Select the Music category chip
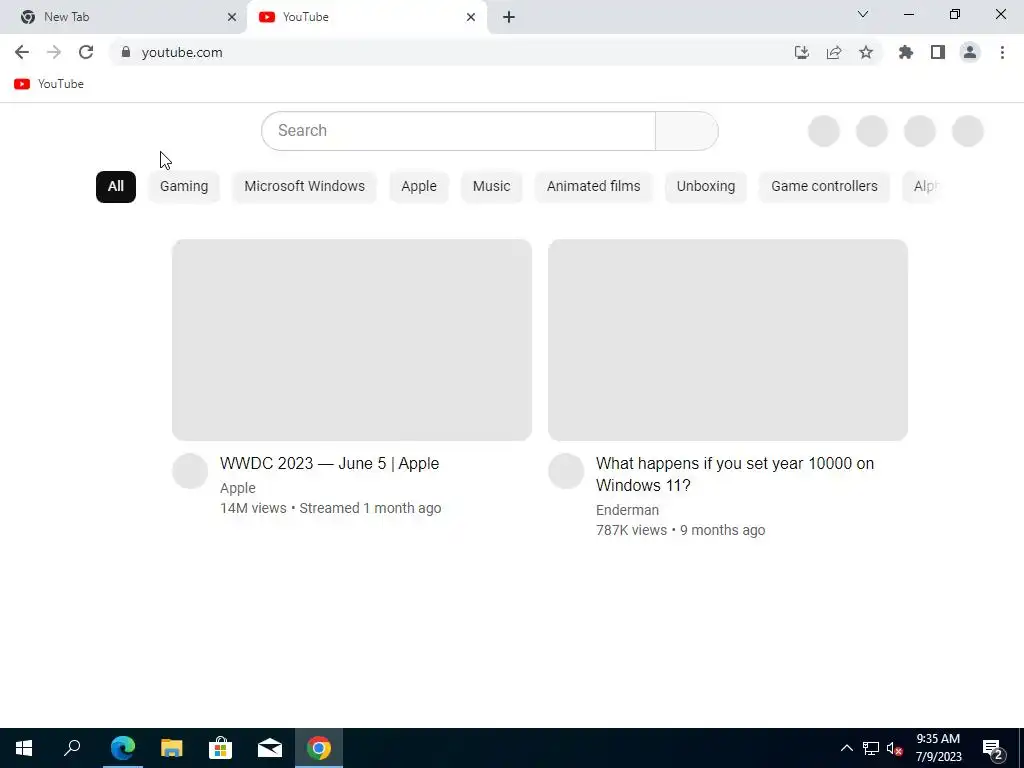Screen dimensions: 1024x768 point(491,187)
